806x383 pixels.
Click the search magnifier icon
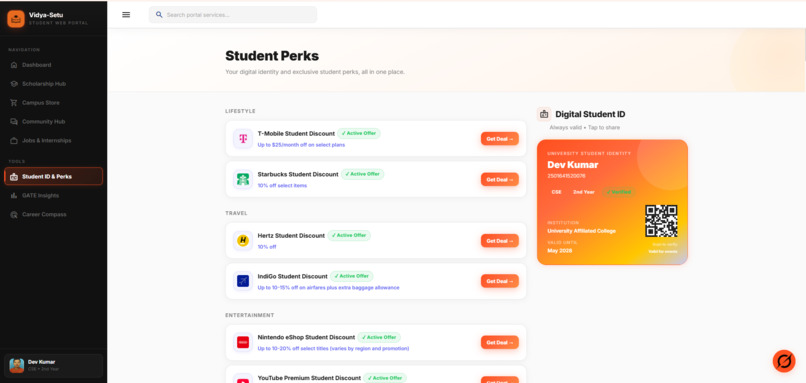(159, 15)
